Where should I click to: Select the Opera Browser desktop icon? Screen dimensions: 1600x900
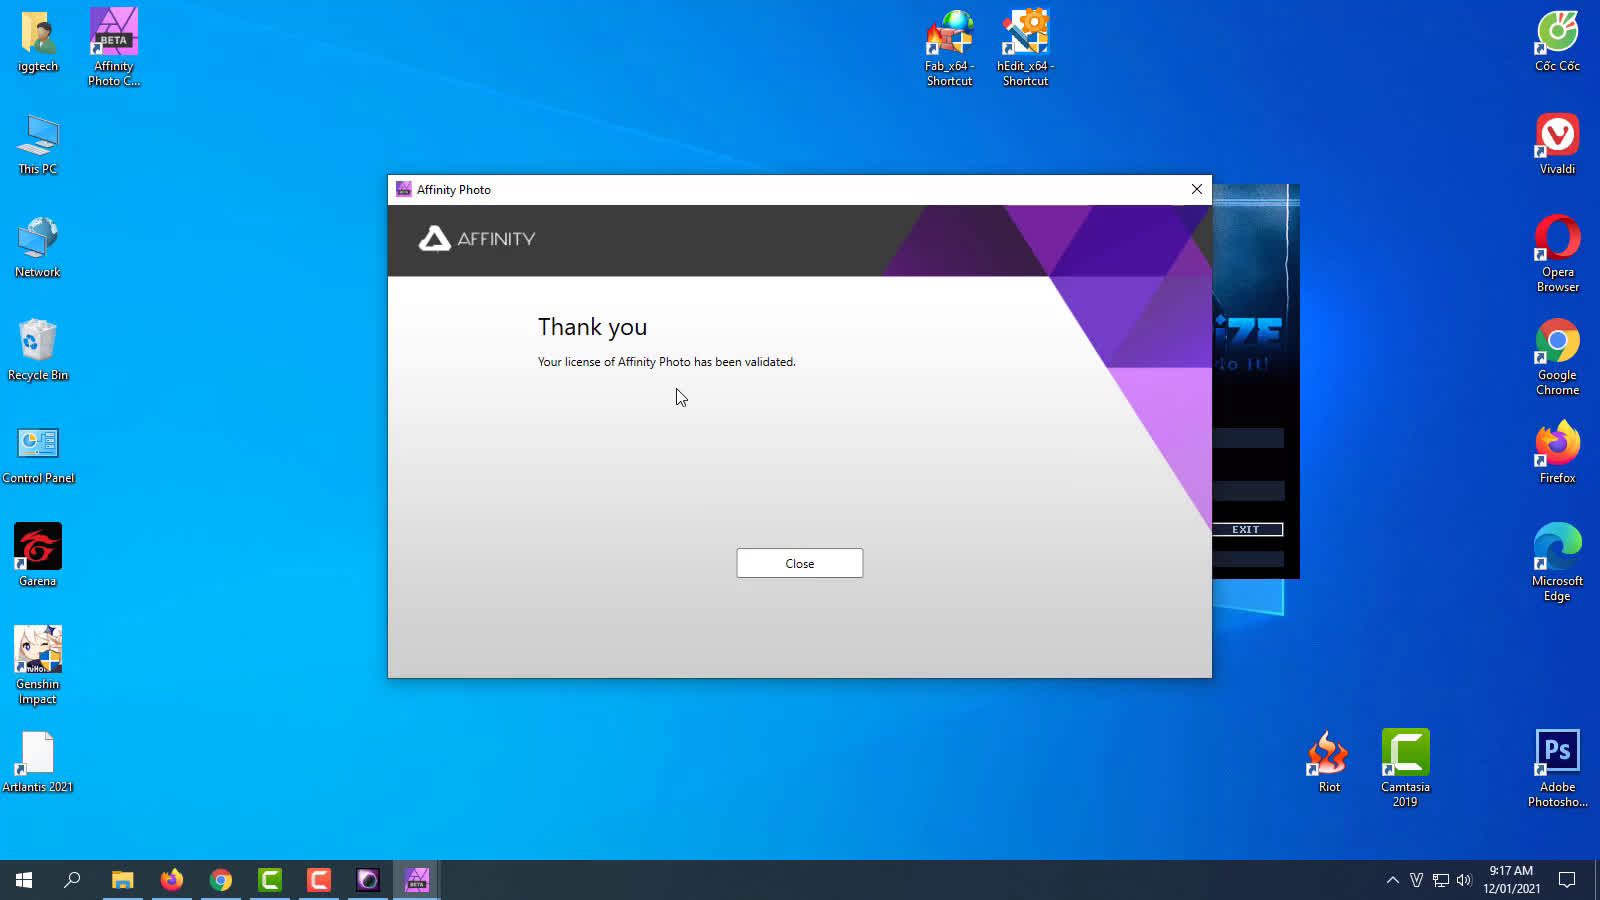click(x=1557, y=254)
